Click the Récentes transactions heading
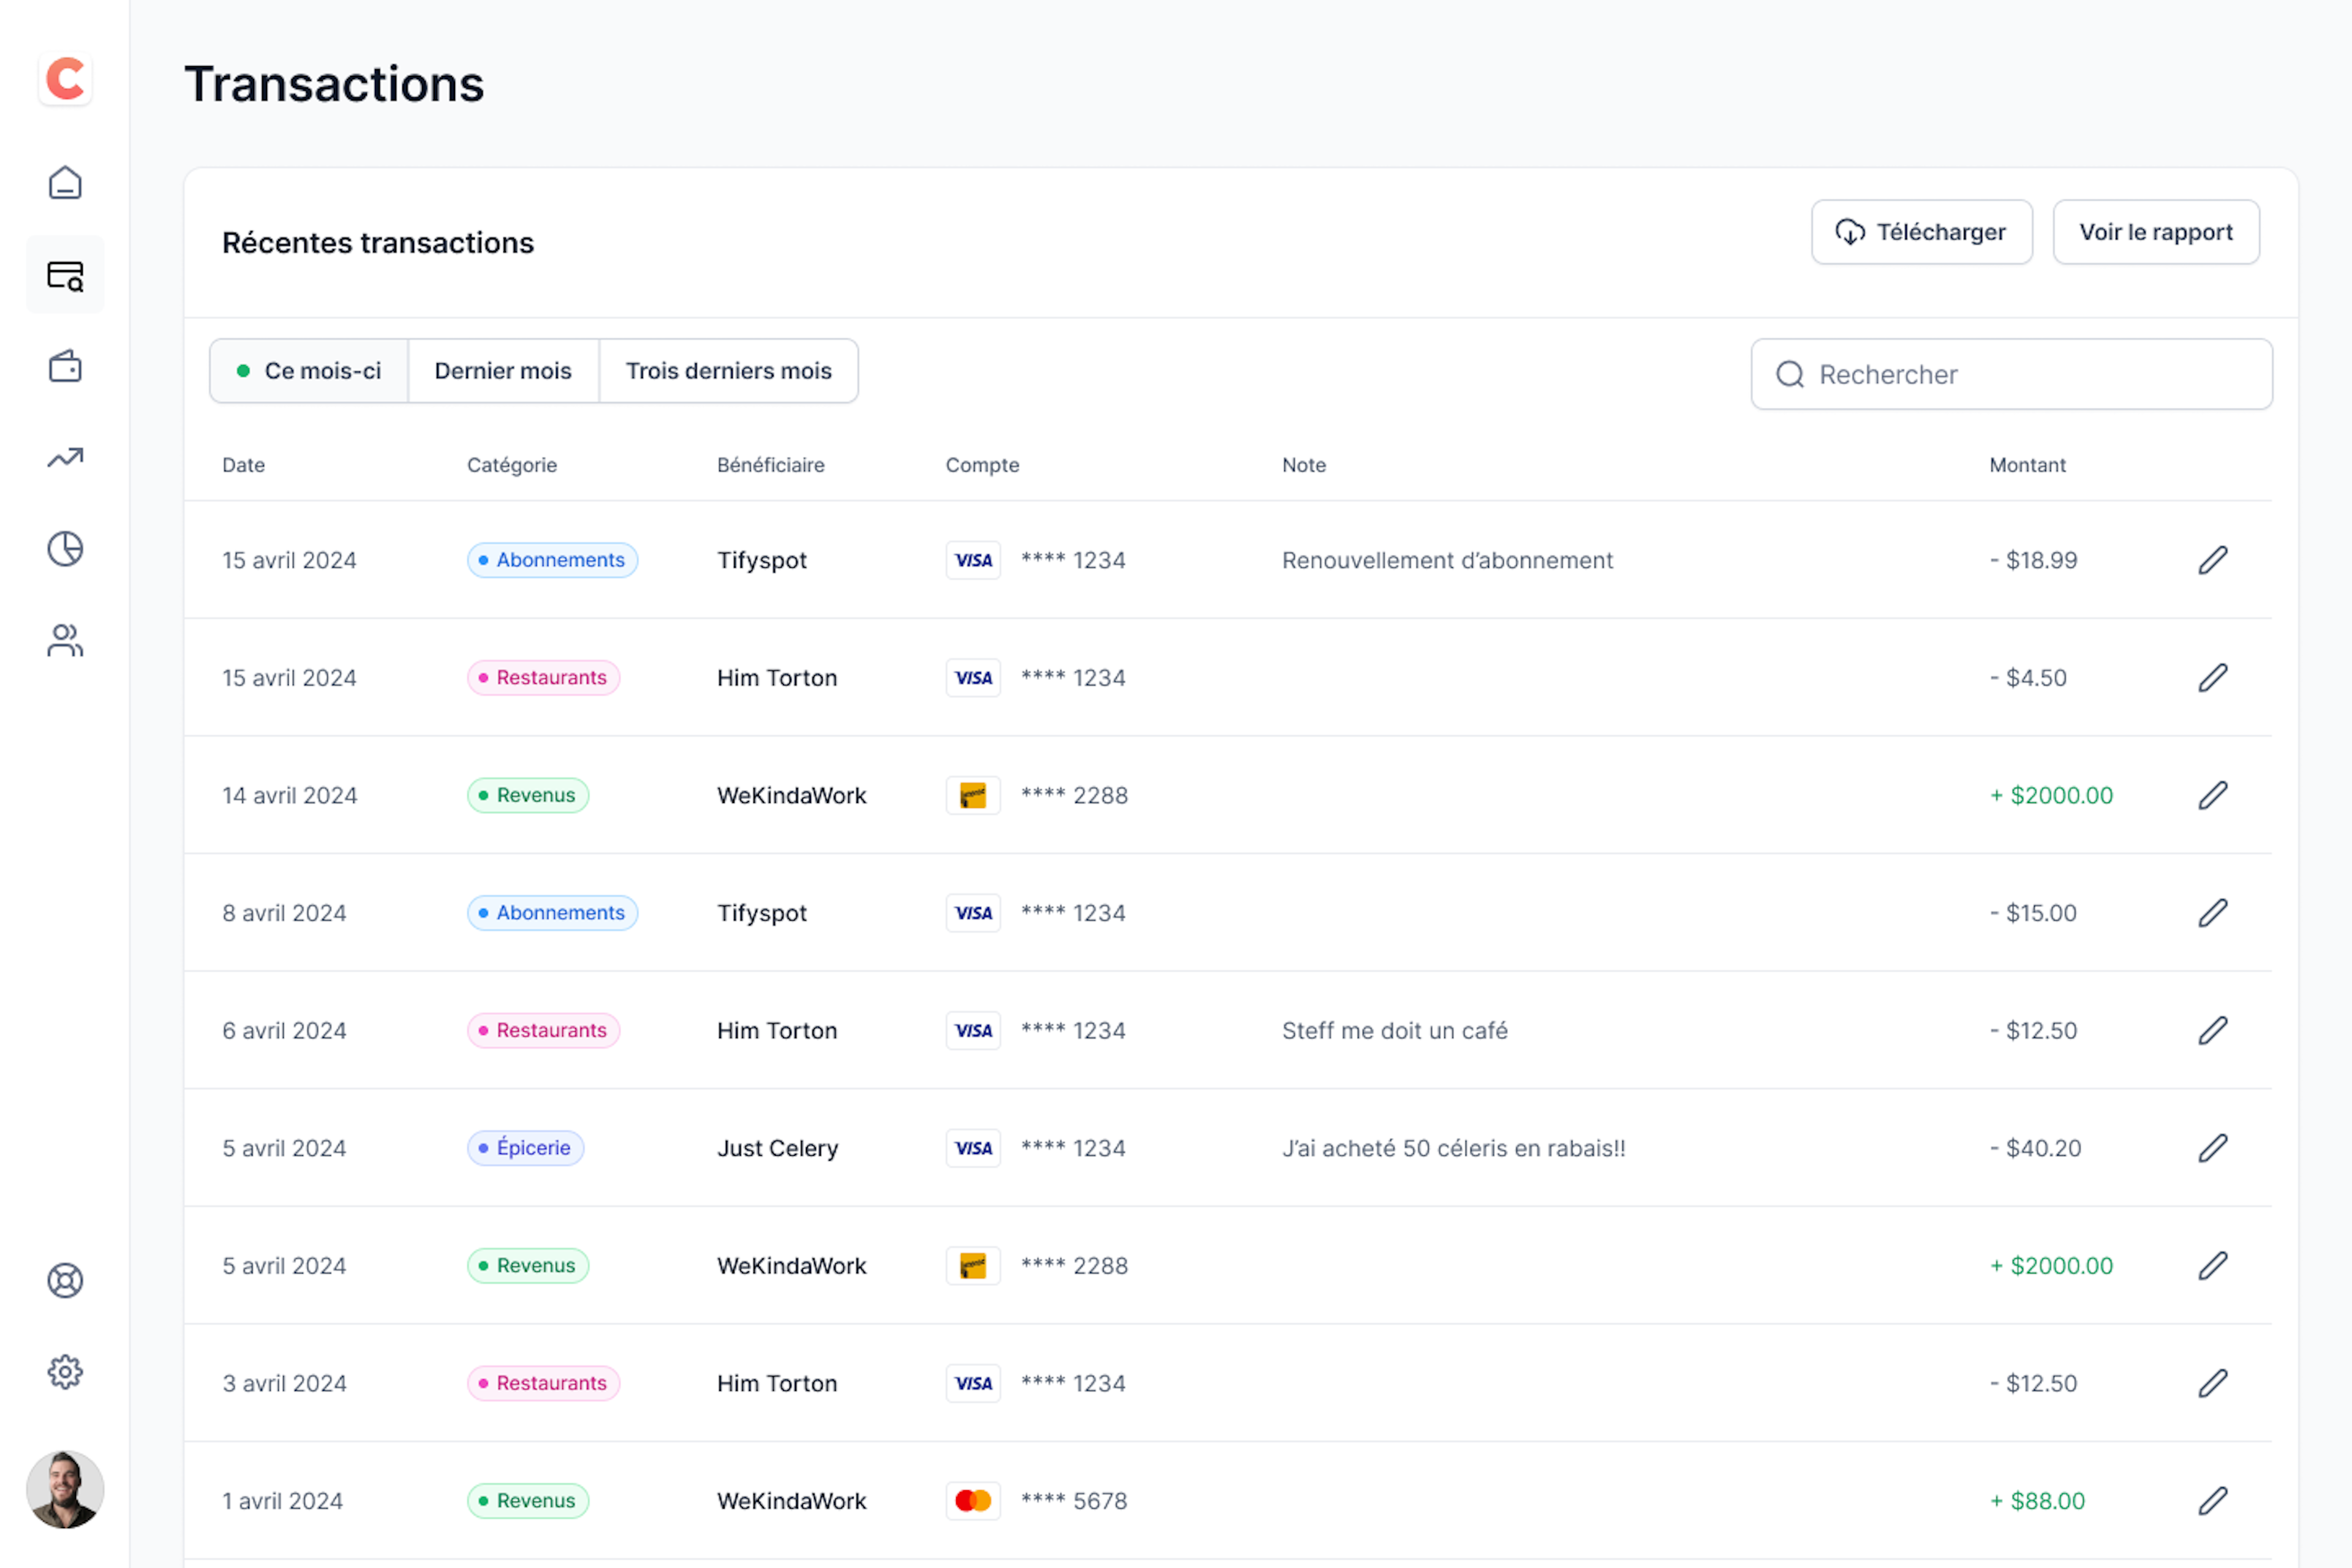2352x1568 pixels. (378, 243)
